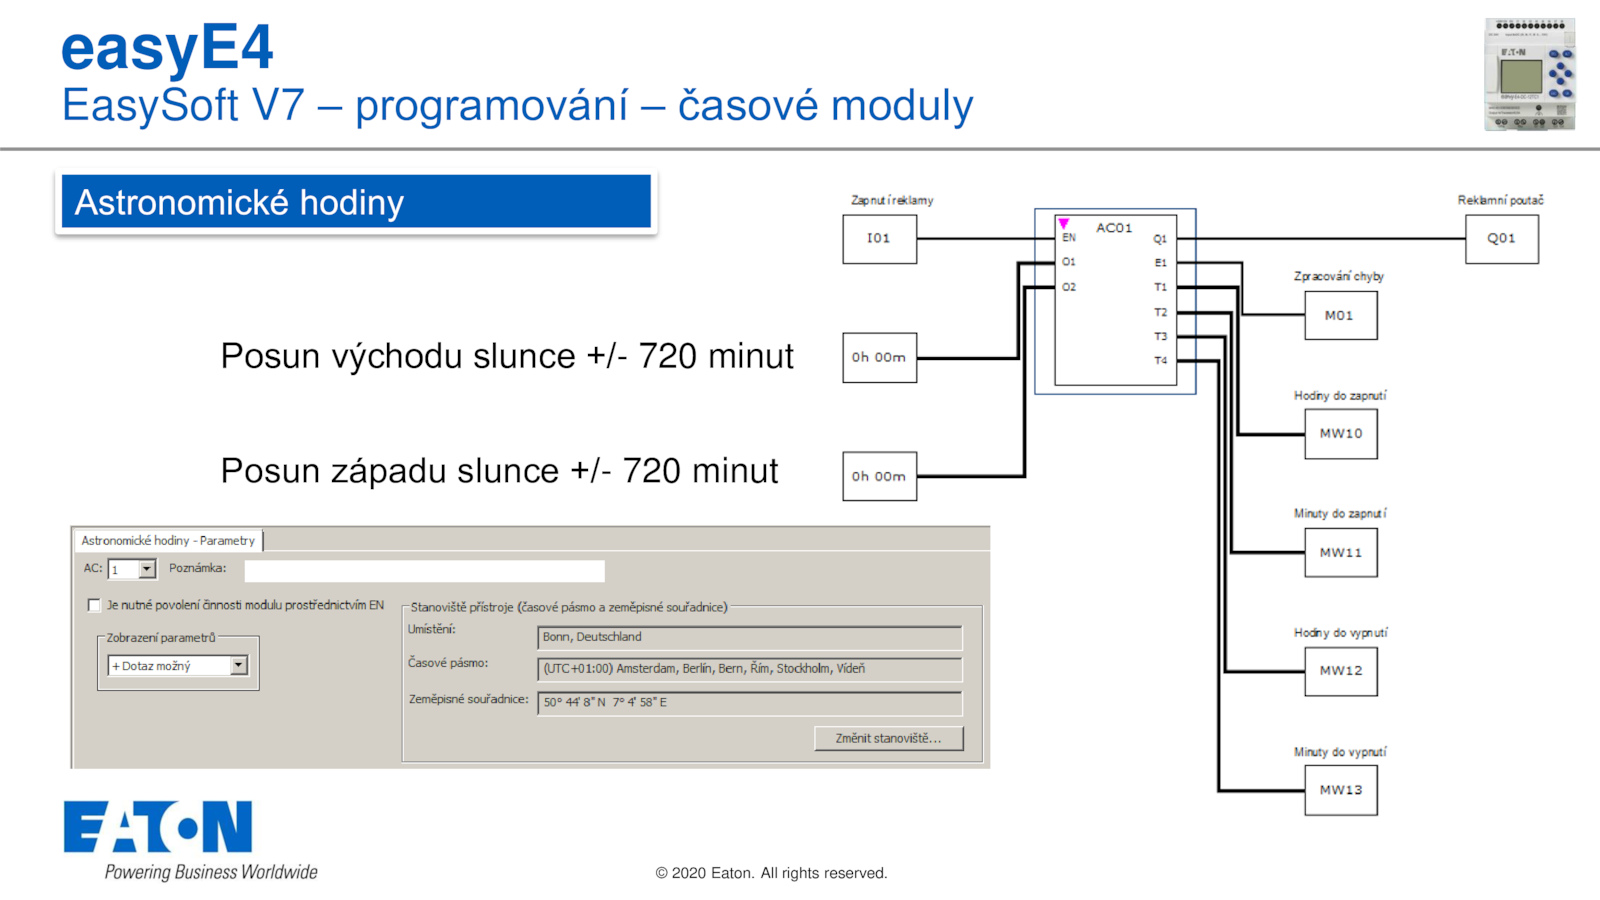Select the sunrise offset 0h 00m block
This screenshot has height=900, width=1600.
click(x=879, y=358)
